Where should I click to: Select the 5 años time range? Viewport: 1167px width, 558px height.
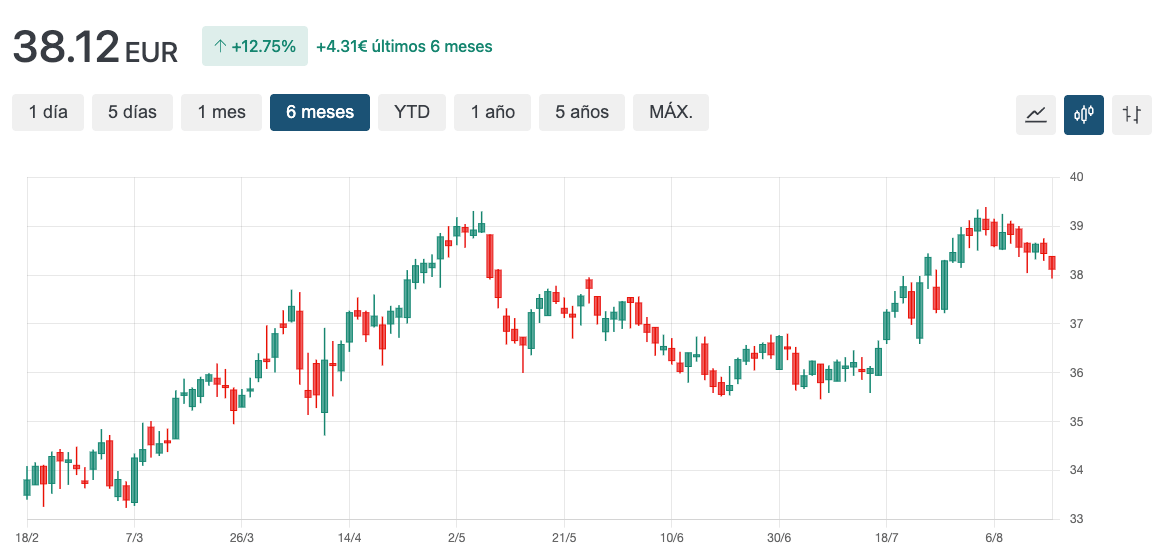(x=582, y=112)
